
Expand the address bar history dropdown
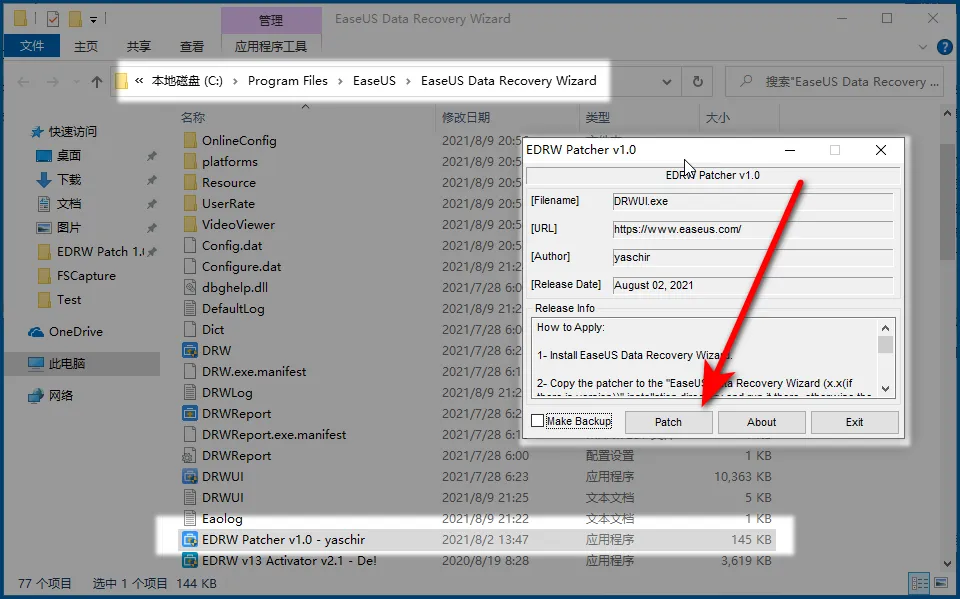(667, 81)
